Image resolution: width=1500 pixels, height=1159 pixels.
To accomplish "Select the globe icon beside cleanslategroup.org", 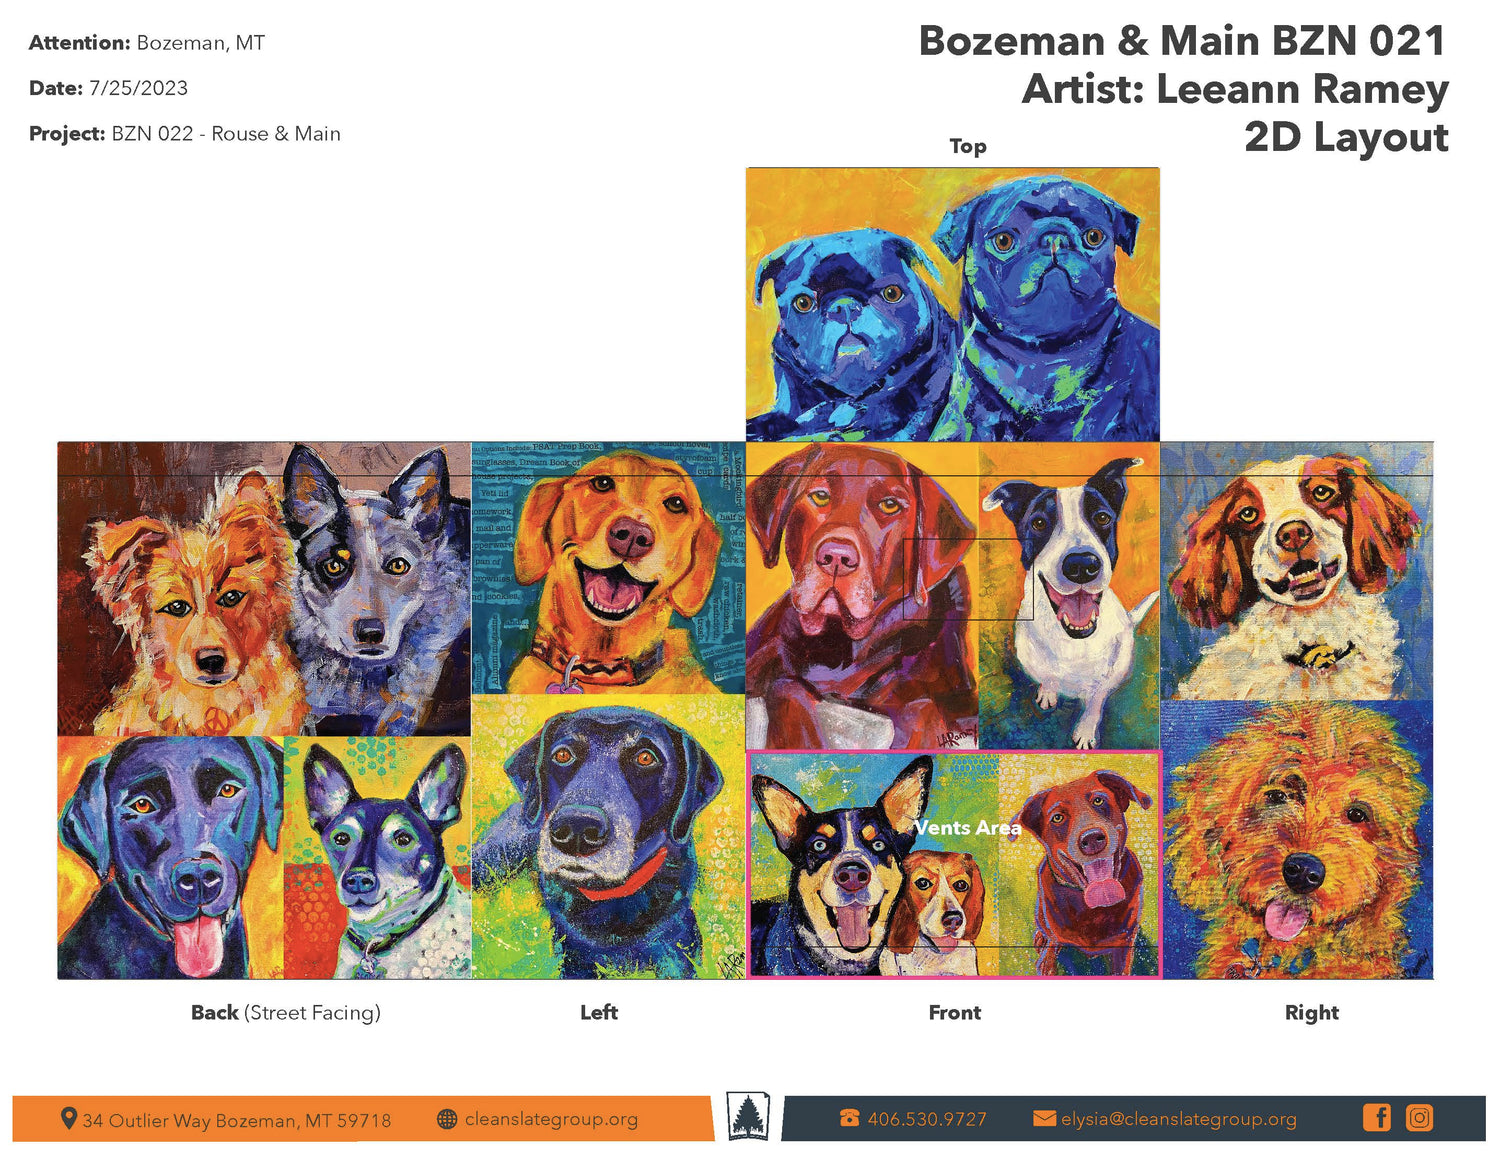I will pyautogui.click(x=447, y=1119).
